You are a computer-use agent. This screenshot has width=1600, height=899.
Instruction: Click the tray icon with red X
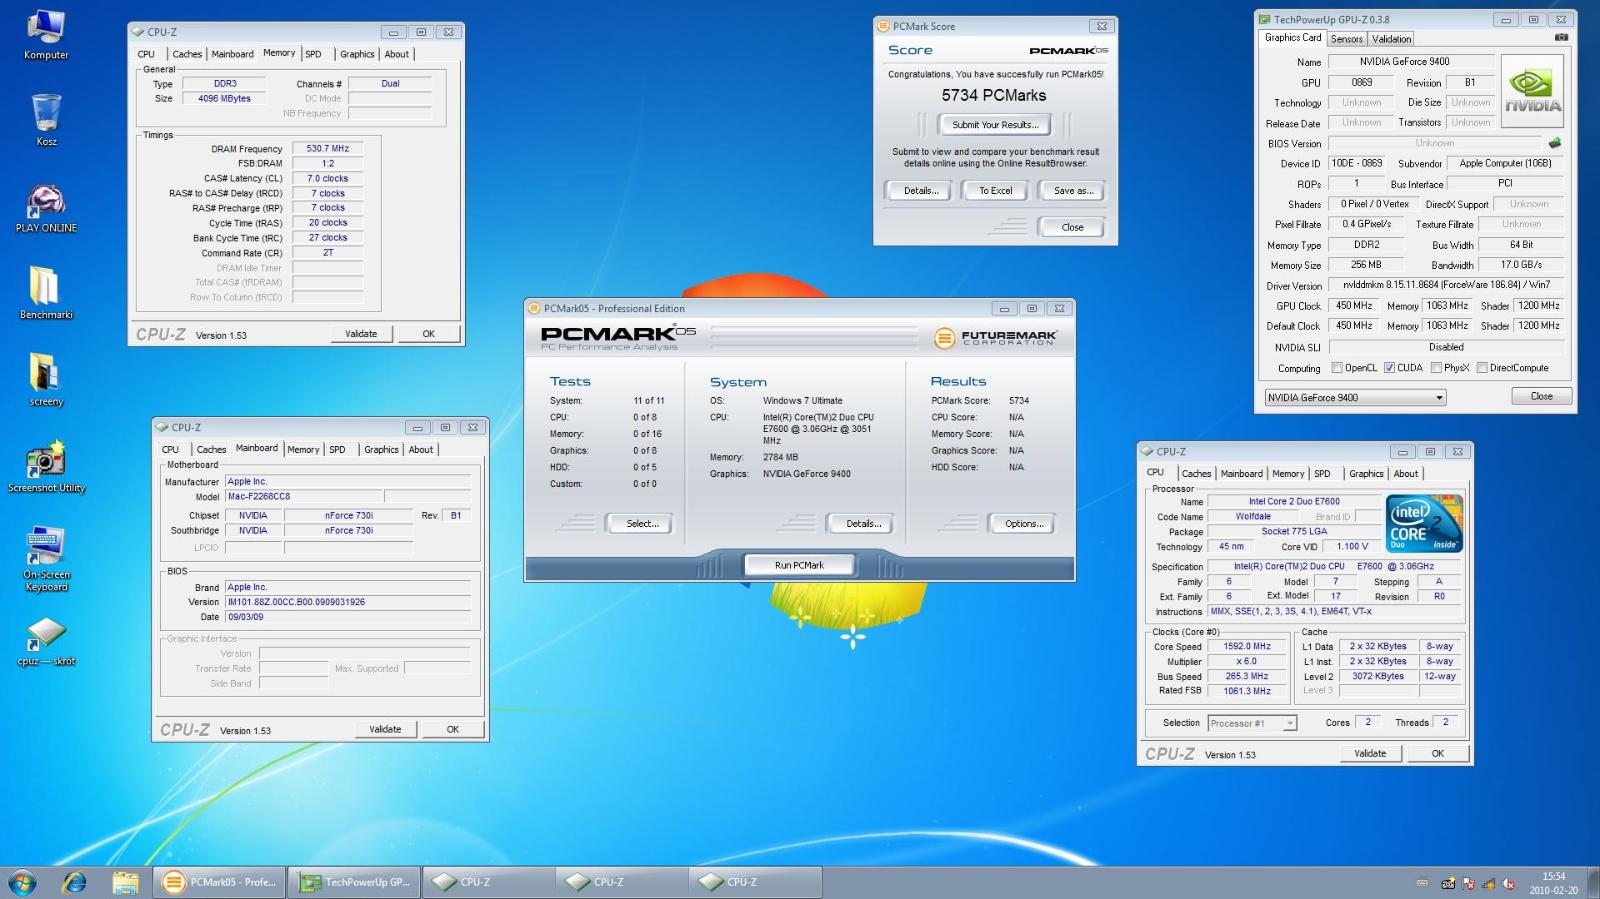[x=1468, y=884]
